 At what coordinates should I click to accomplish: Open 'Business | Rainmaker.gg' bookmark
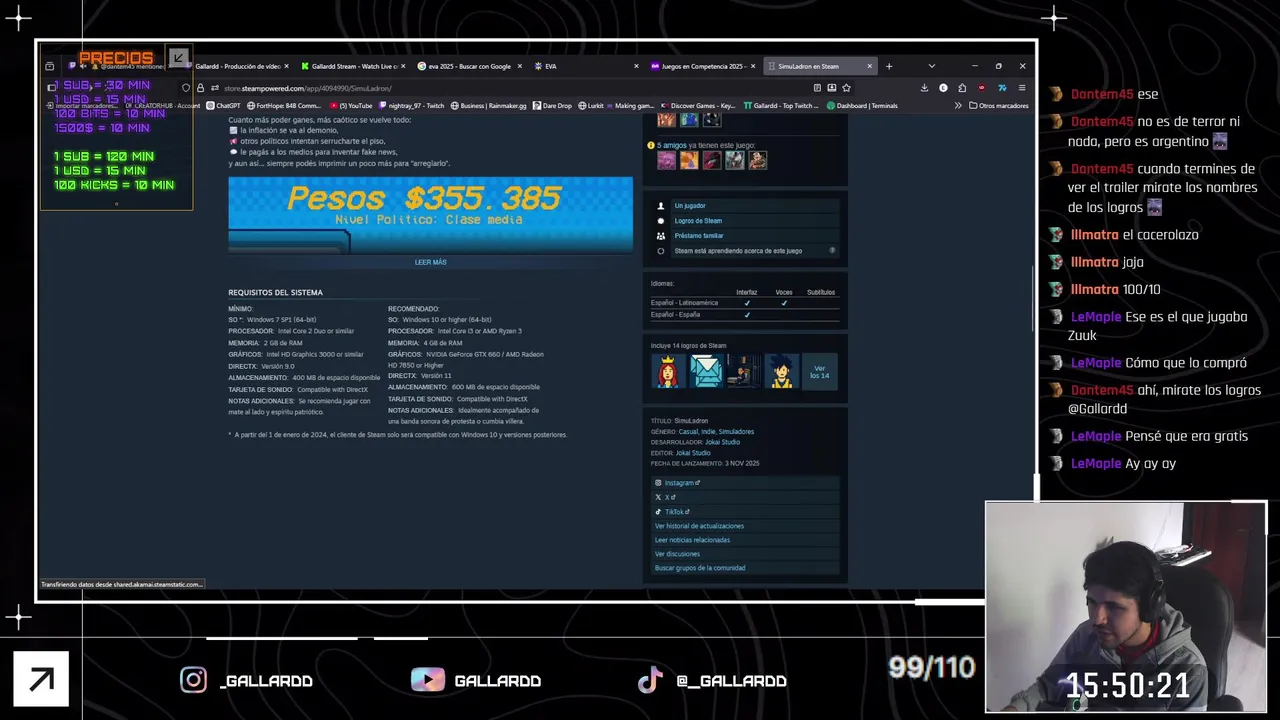[x=488, y=105]
